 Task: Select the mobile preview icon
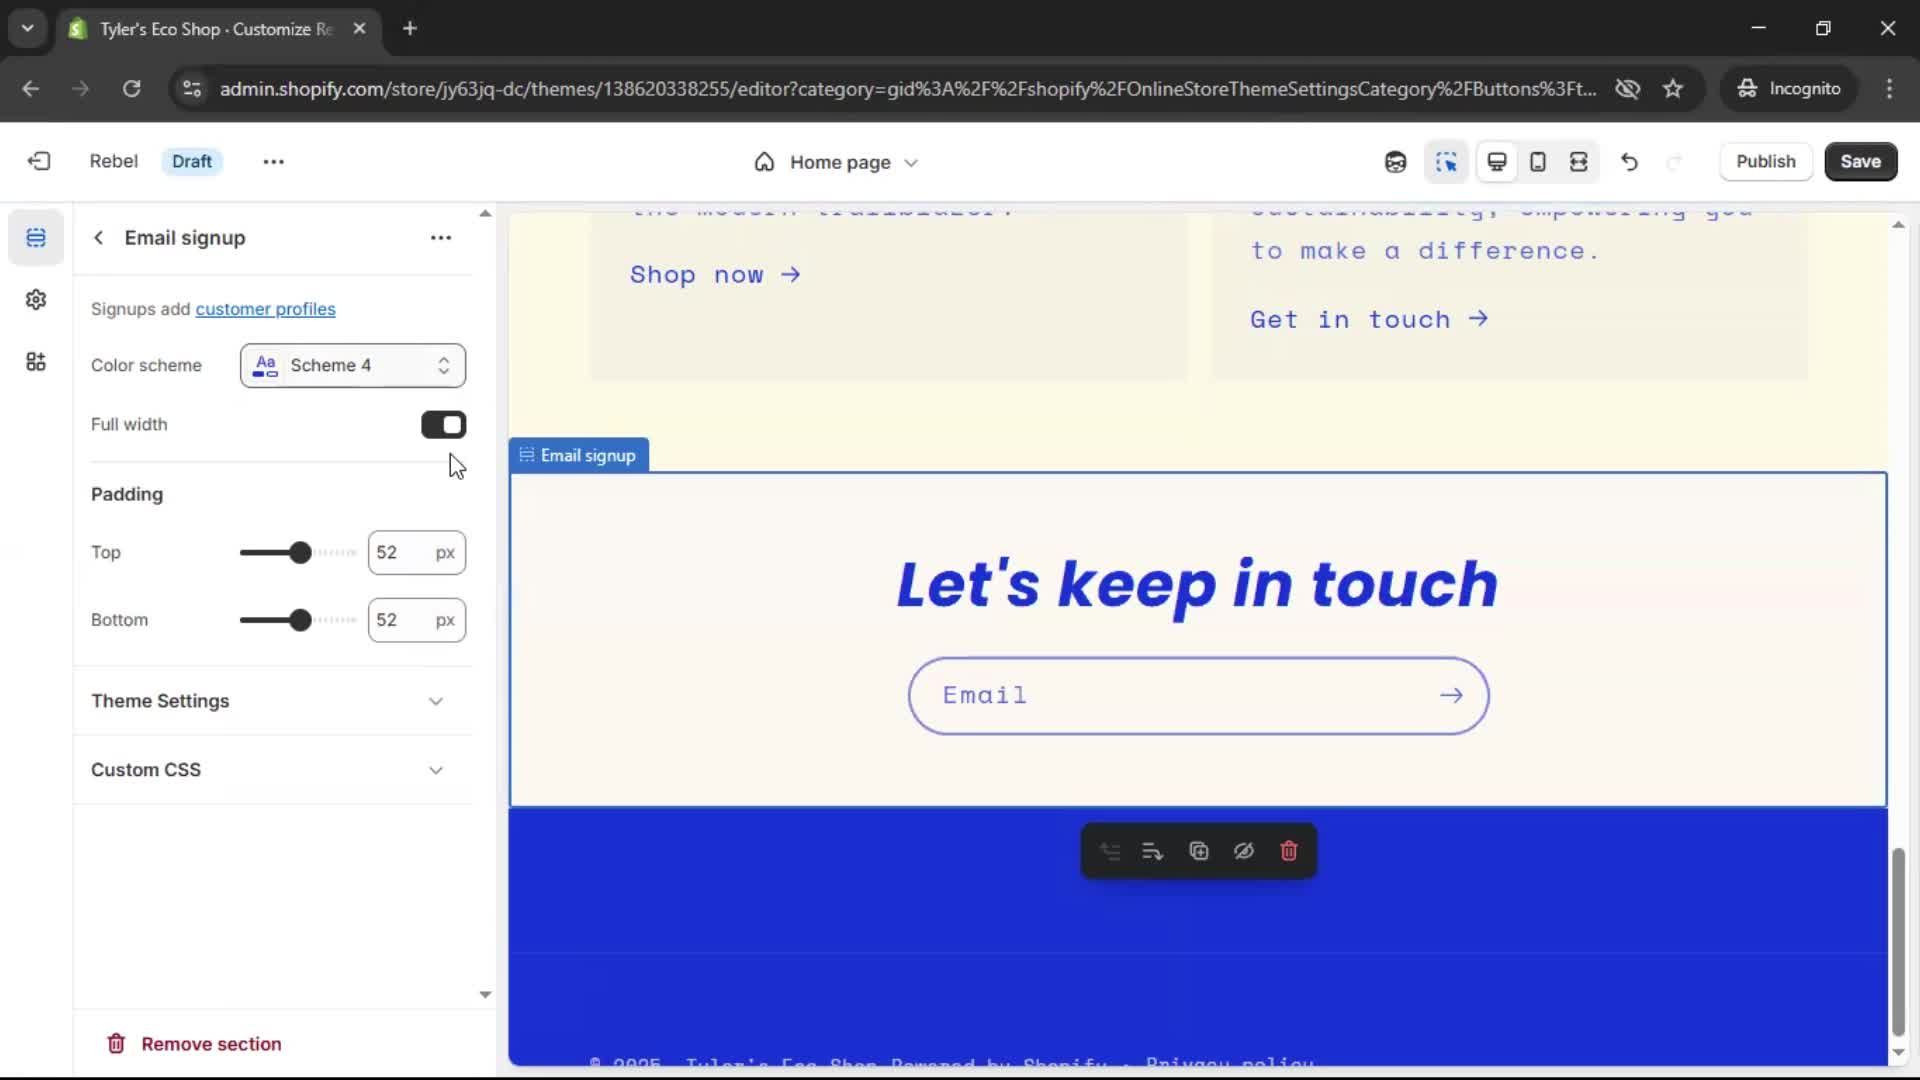1538,162
